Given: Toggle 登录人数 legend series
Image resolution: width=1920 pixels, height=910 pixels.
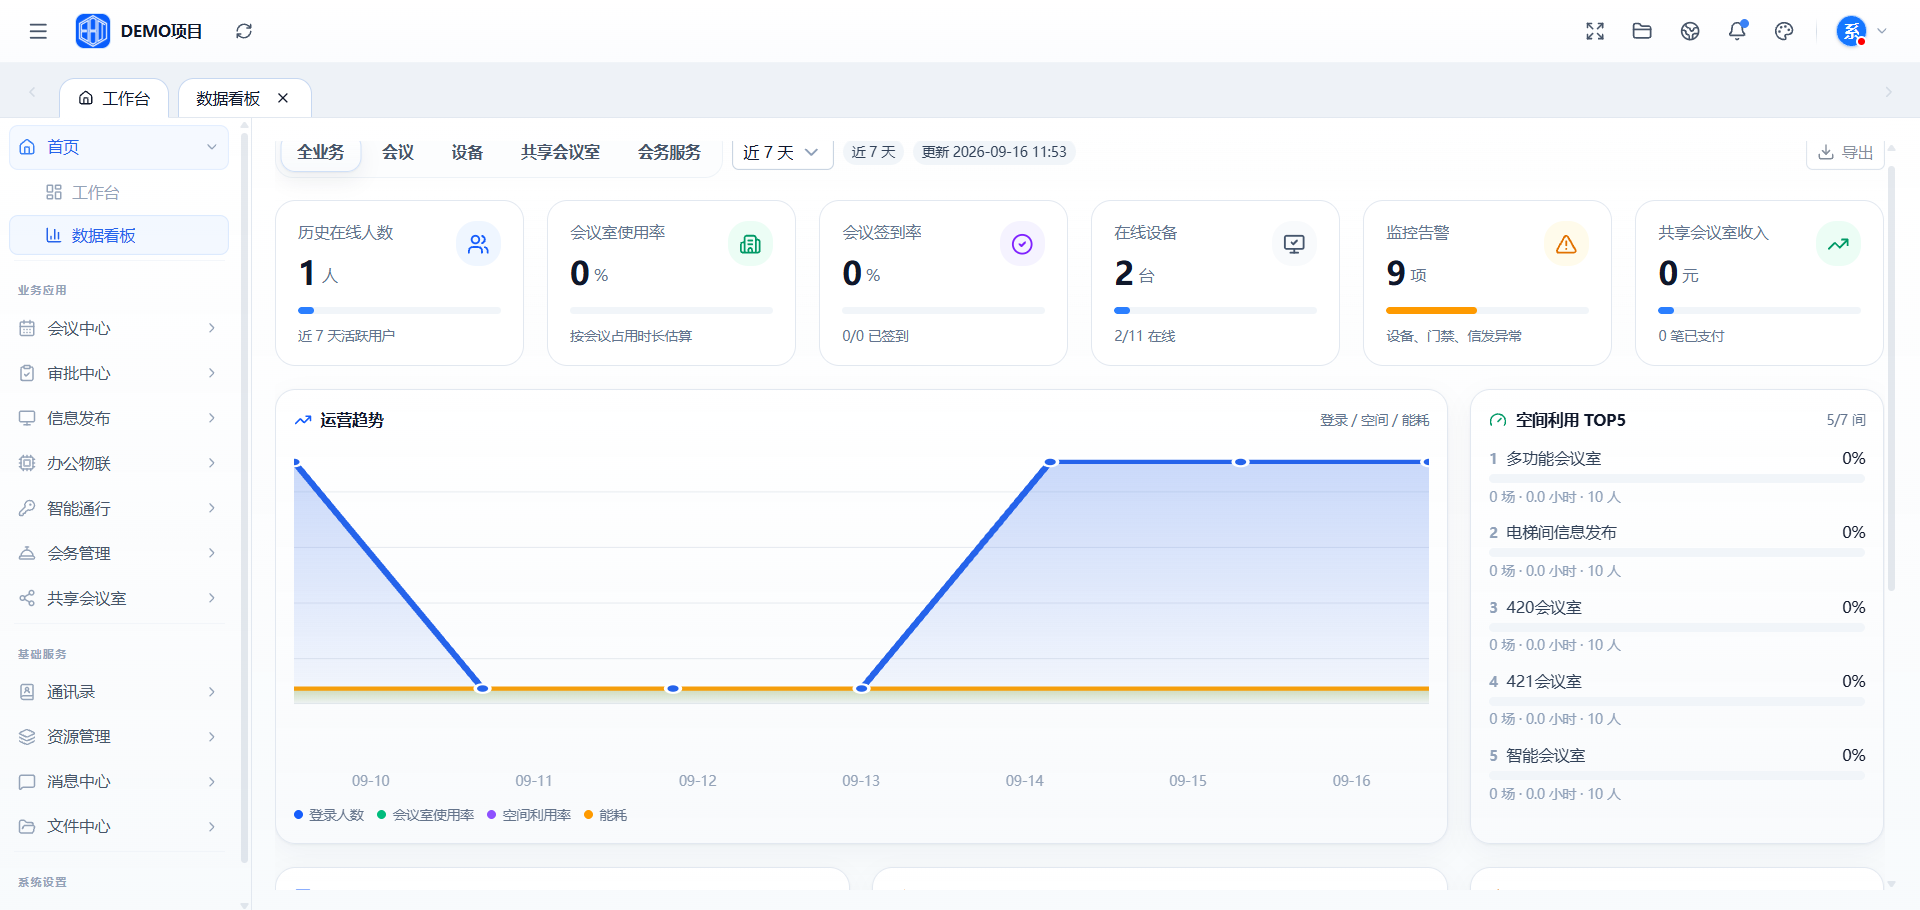Looking at the screenshot, I should click(329, 815).
